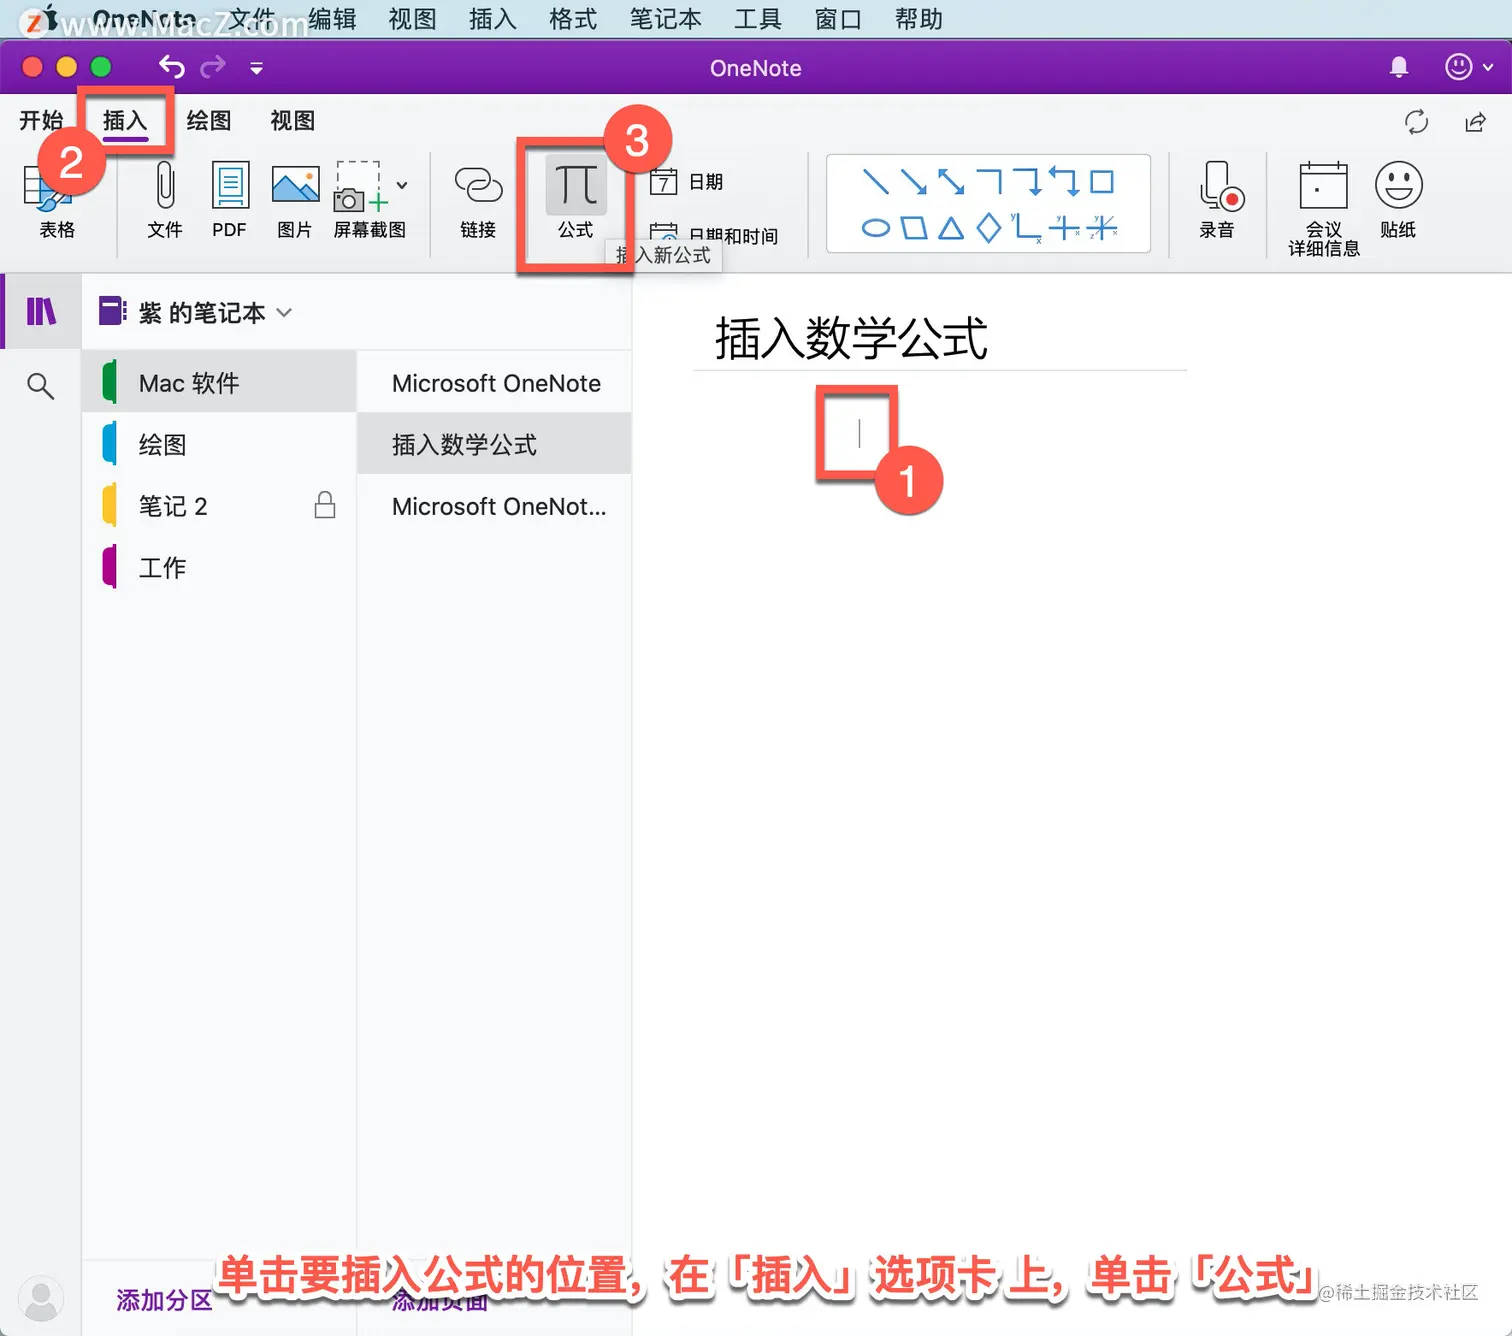Click the undo arrow in title bar
Screen dimensions: 1512x1336
(172, 67)
